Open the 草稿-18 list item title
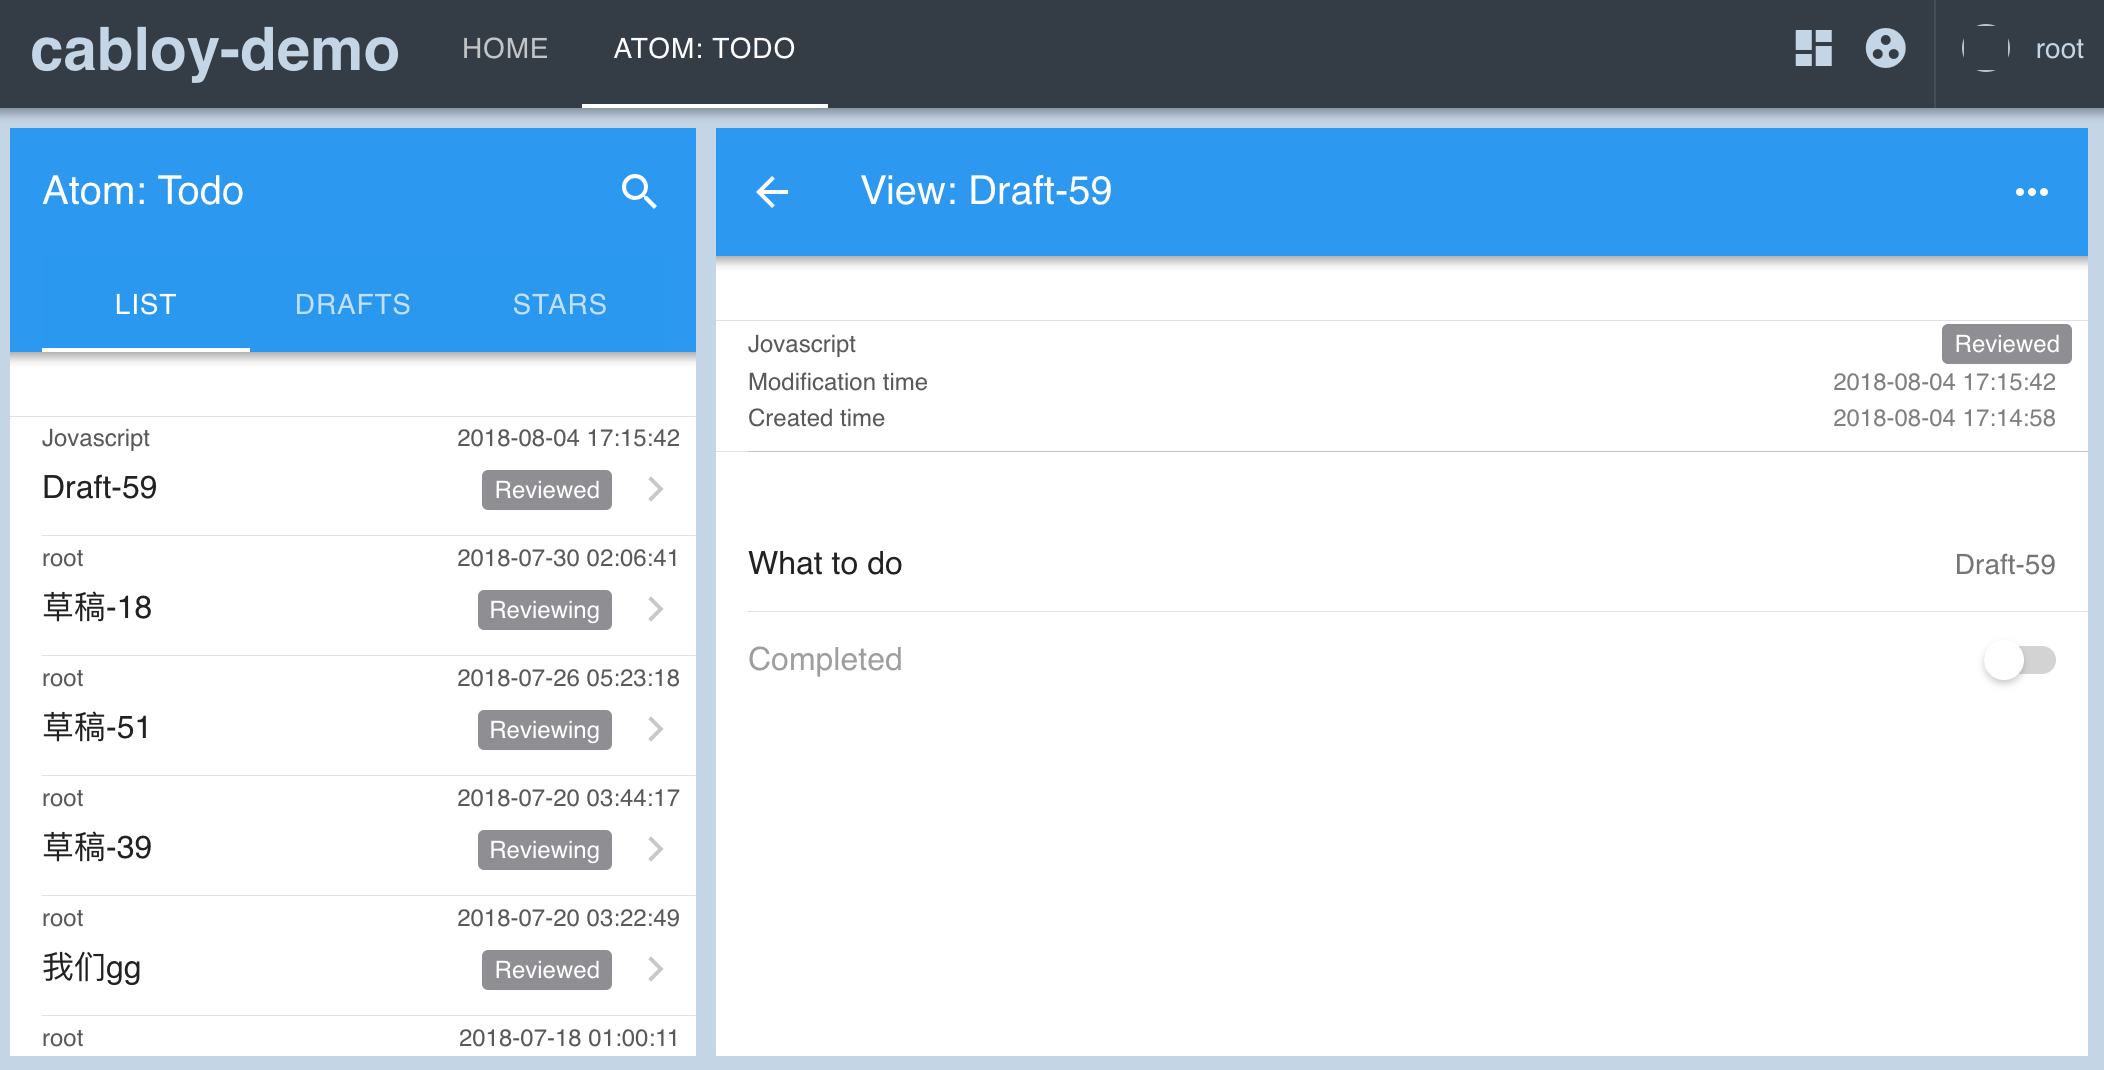The image size is (2104, 1070). [97, 607]
